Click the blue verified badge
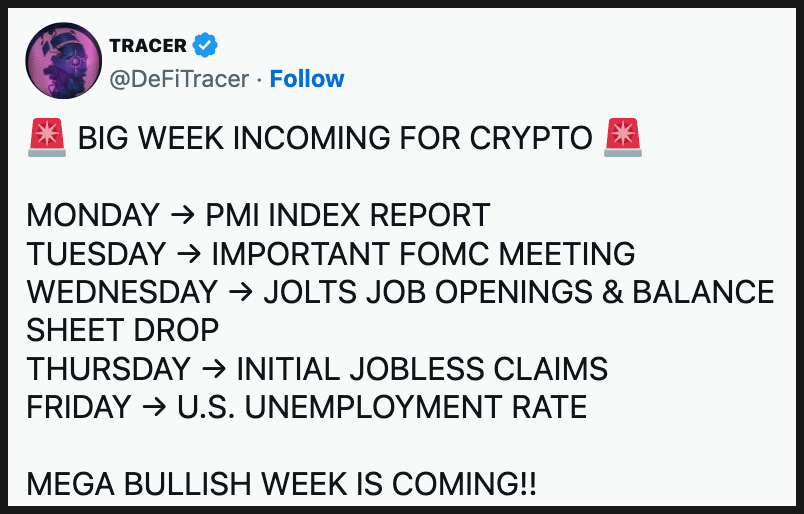Viewport: 804px width, 514px height. [206, 45]
